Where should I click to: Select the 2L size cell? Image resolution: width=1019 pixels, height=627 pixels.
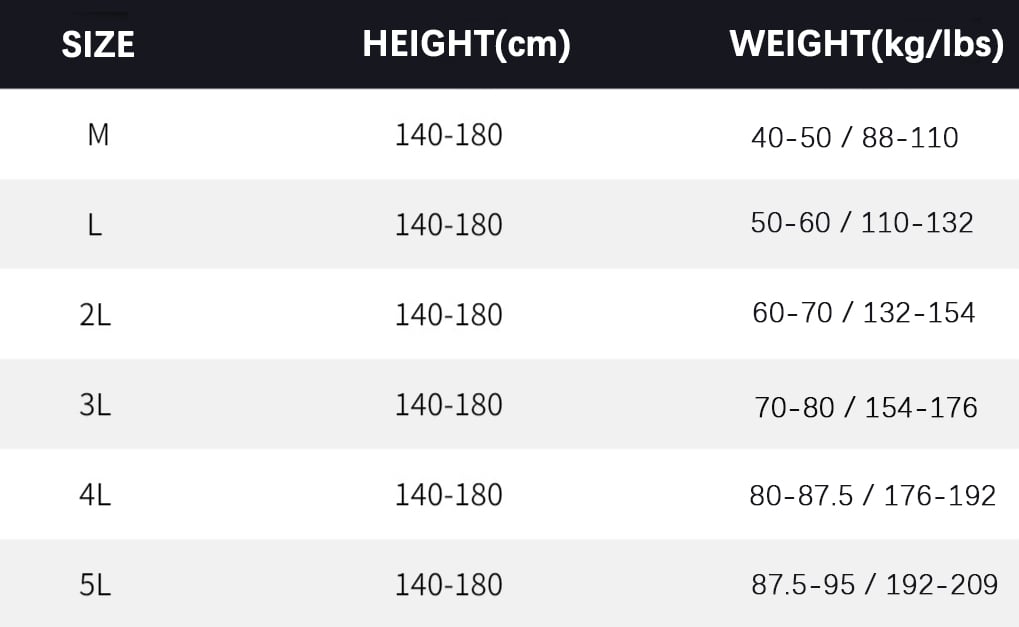95,315
